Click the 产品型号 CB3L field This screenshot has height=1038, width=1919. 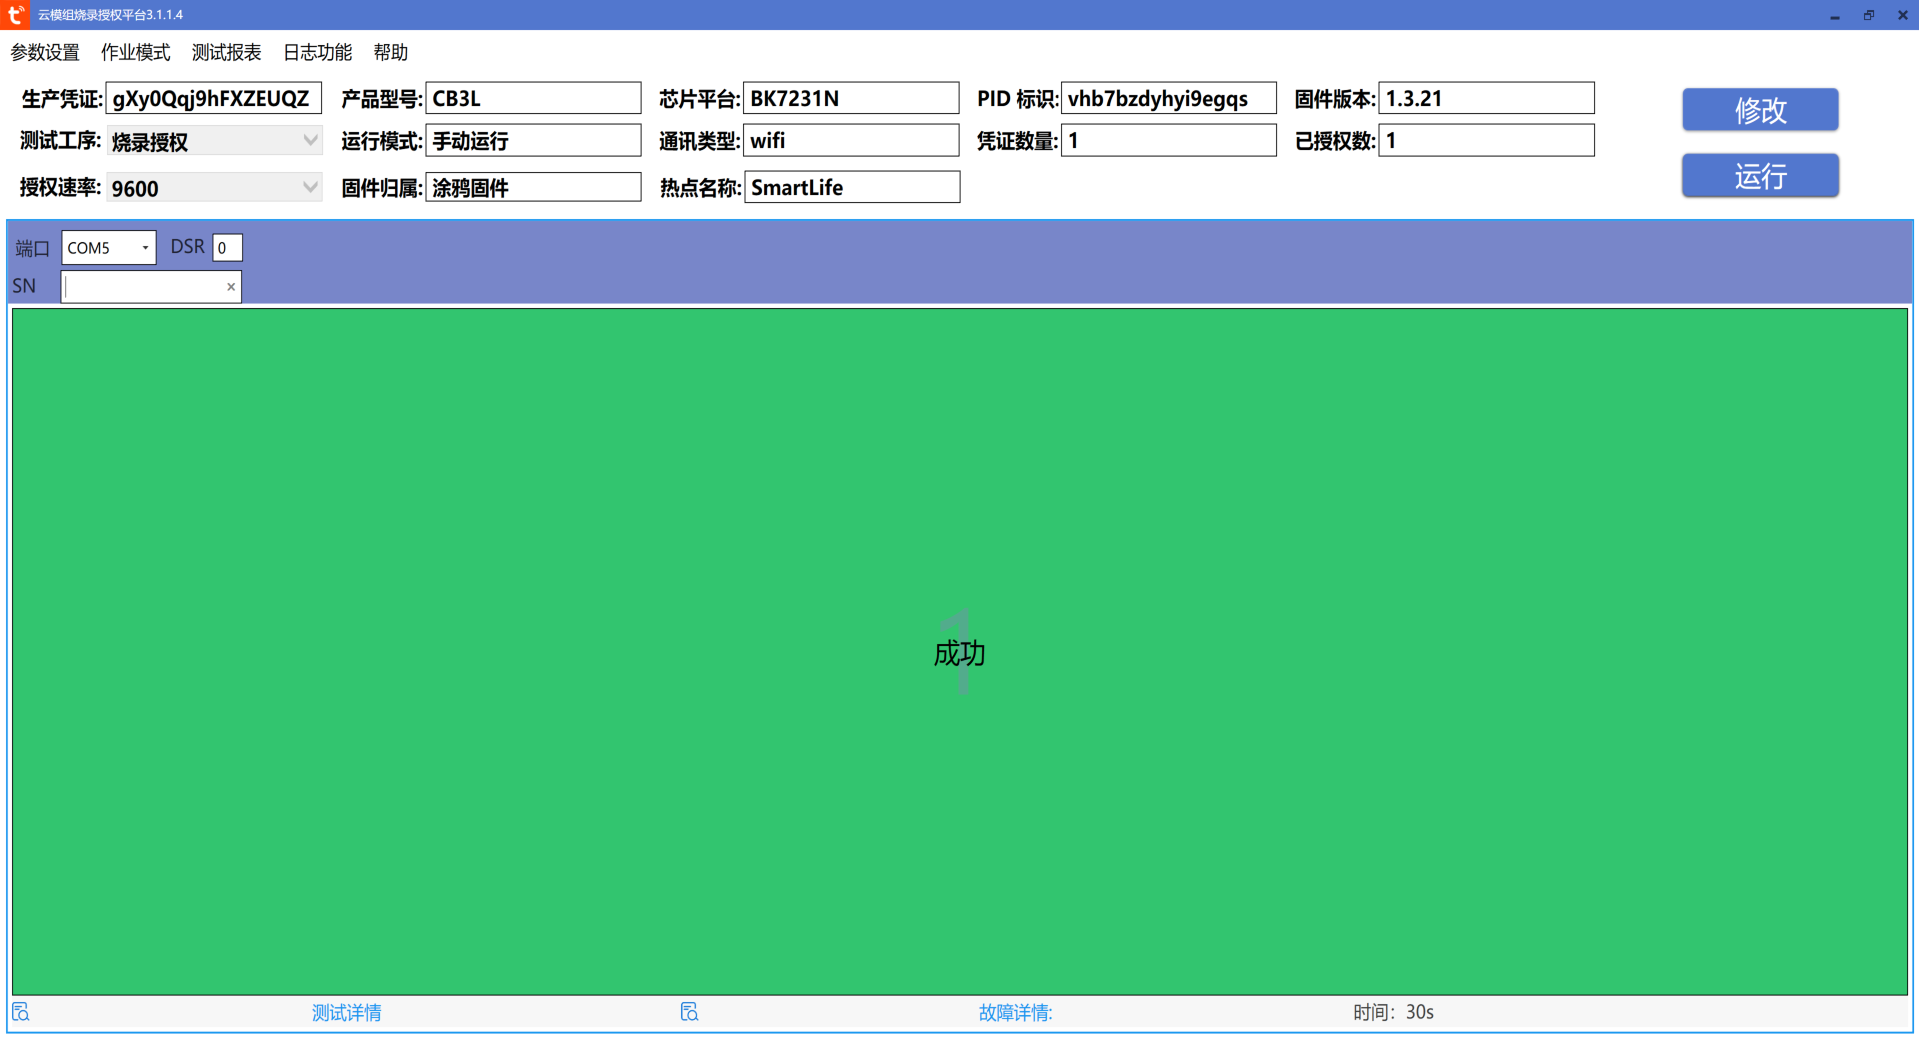[x=533, y=98]
